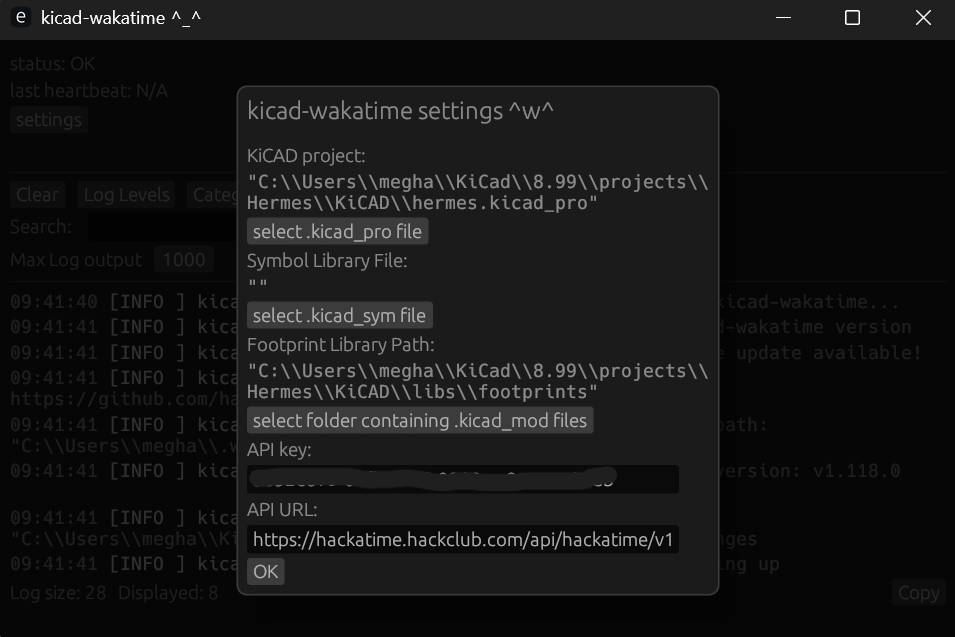The image size is (955, 637).
Task: Click into the API URL field
Action: point(462,540)
